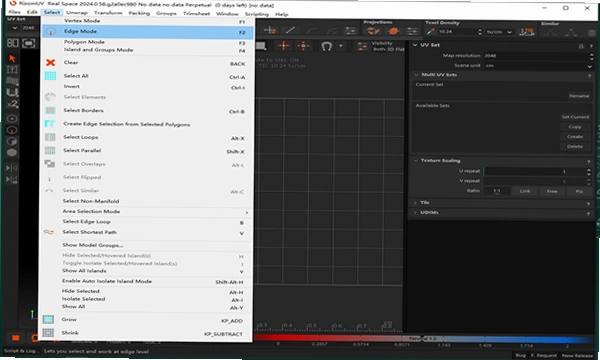Click the Texel Density picker icon
600x360 pixels.
pos(430,32)
